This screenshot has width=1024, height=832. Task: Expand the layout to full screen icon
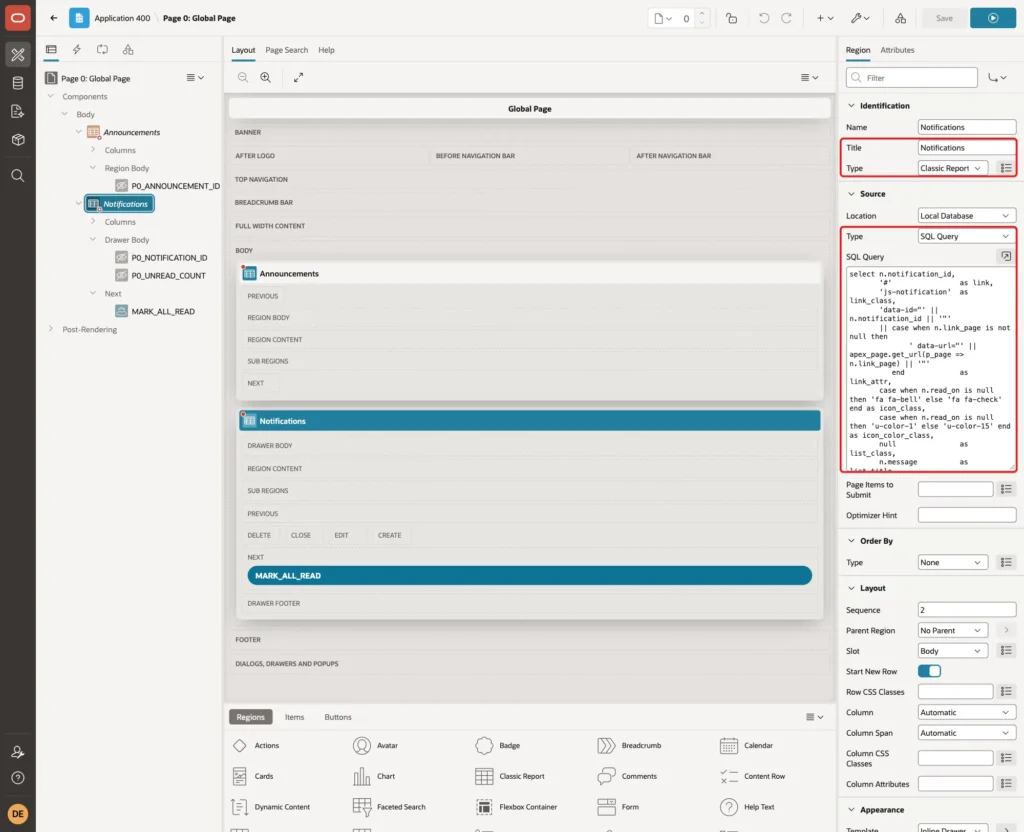point(298,77)
